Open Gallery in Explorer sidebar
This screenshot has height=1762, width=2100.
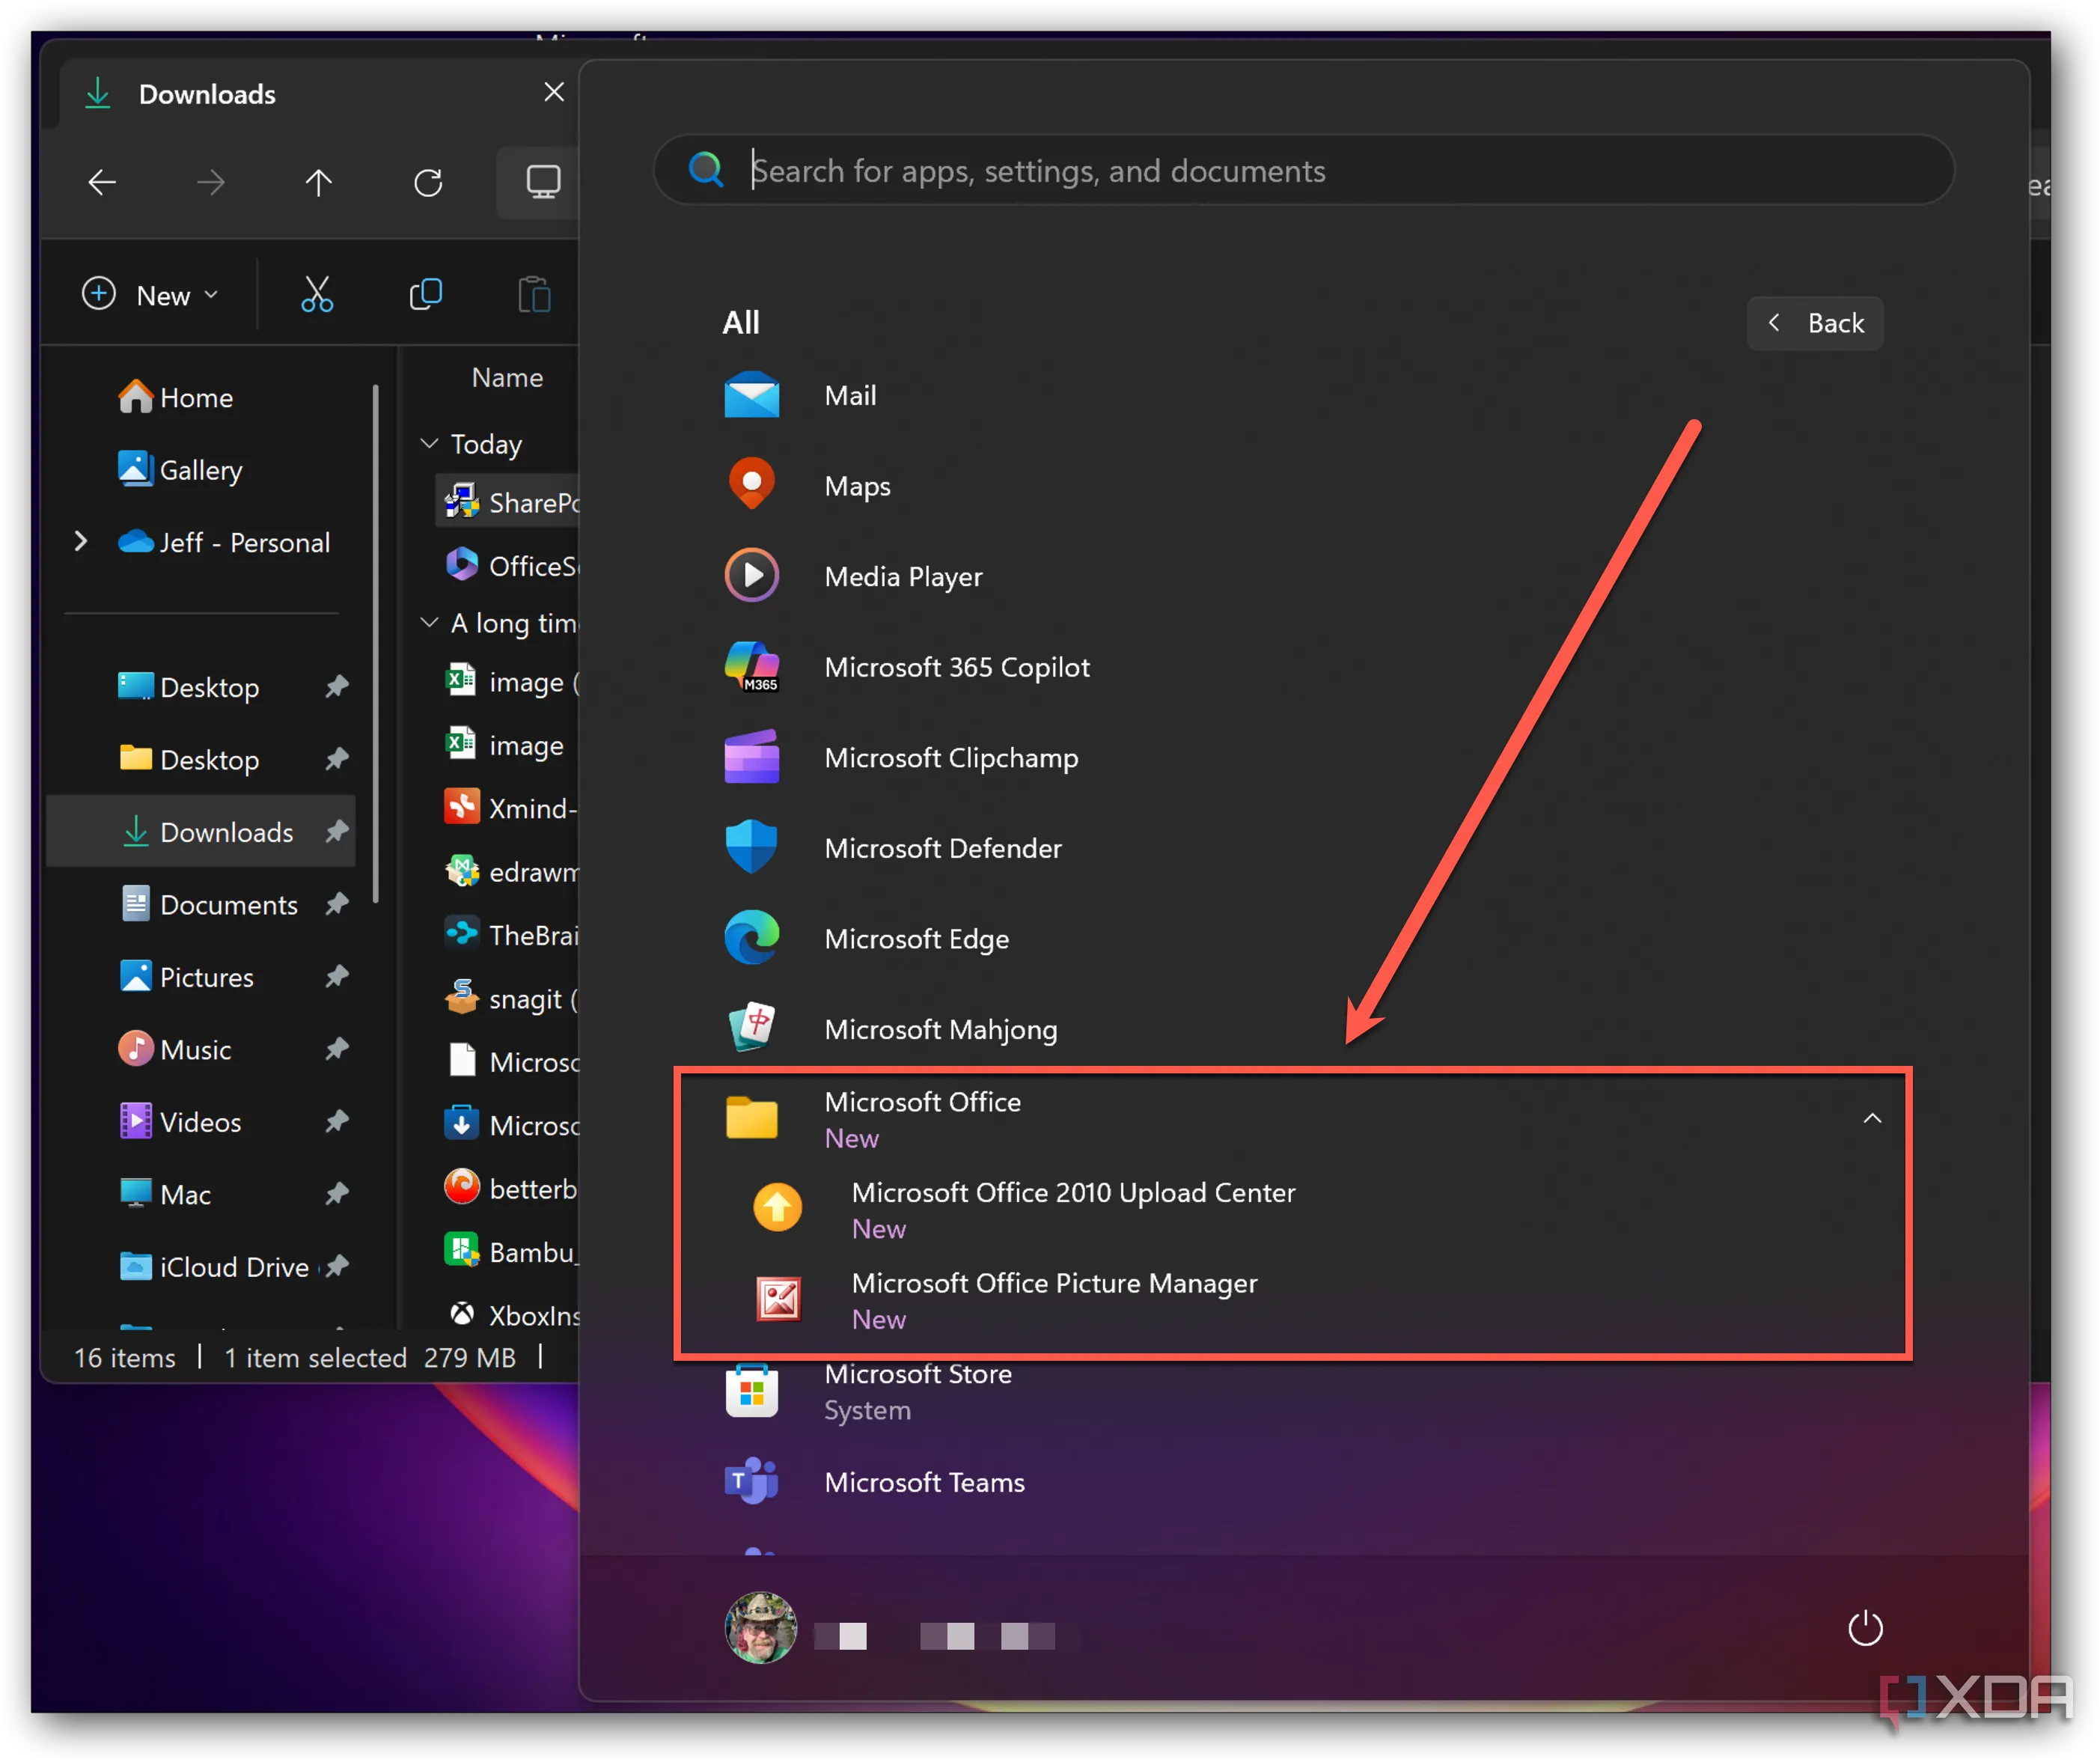point(202,470)
